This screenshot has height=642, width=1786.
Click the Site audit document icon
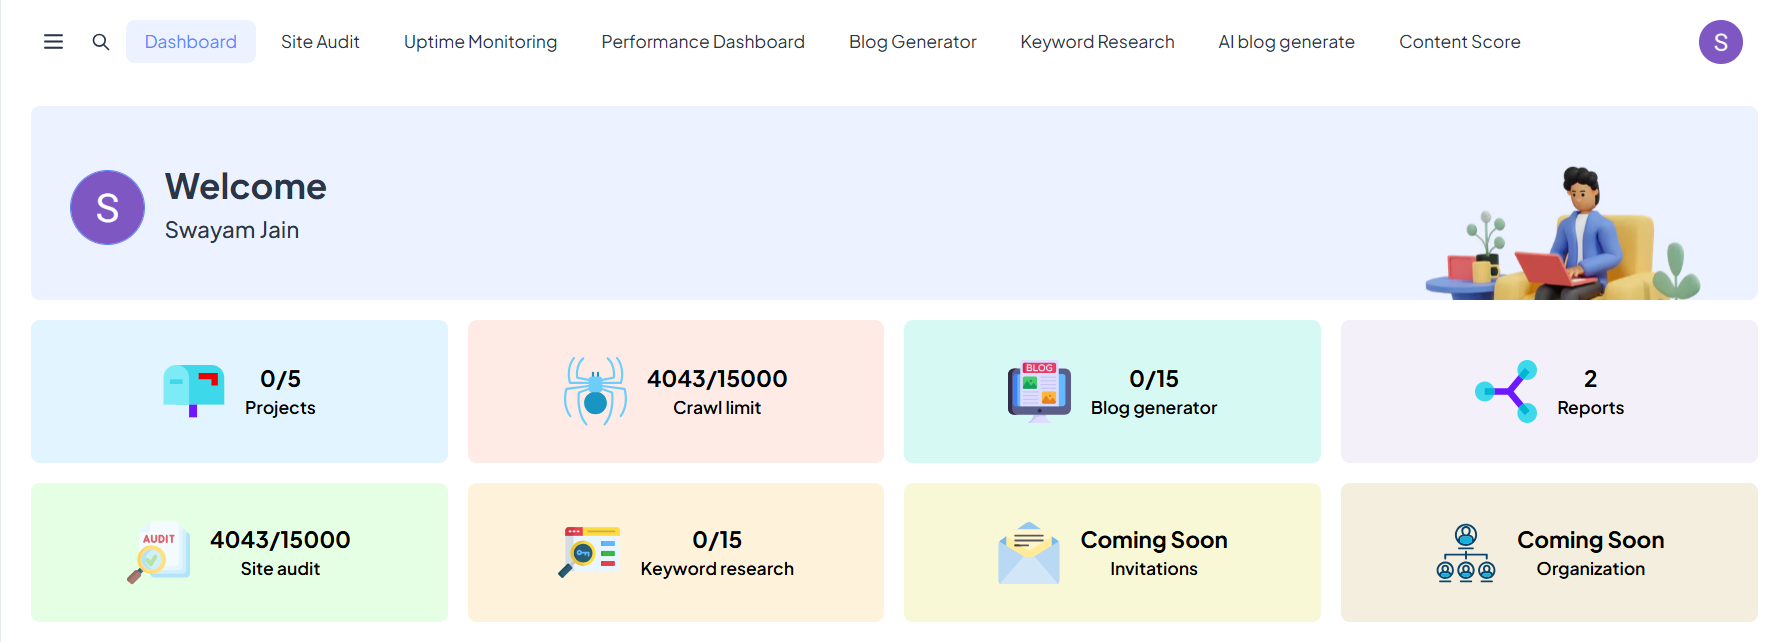pyautogui.click(x=159, y=552)
